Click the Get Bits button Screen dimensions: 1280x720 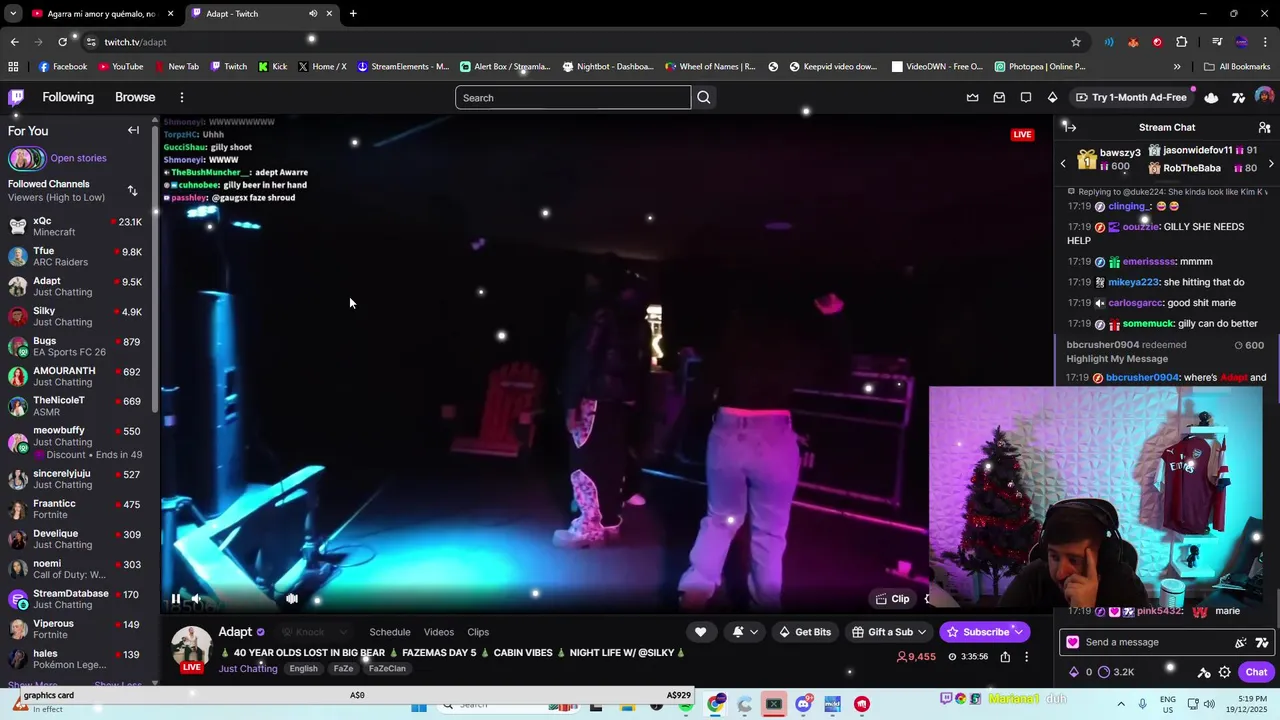pos(805,632)
